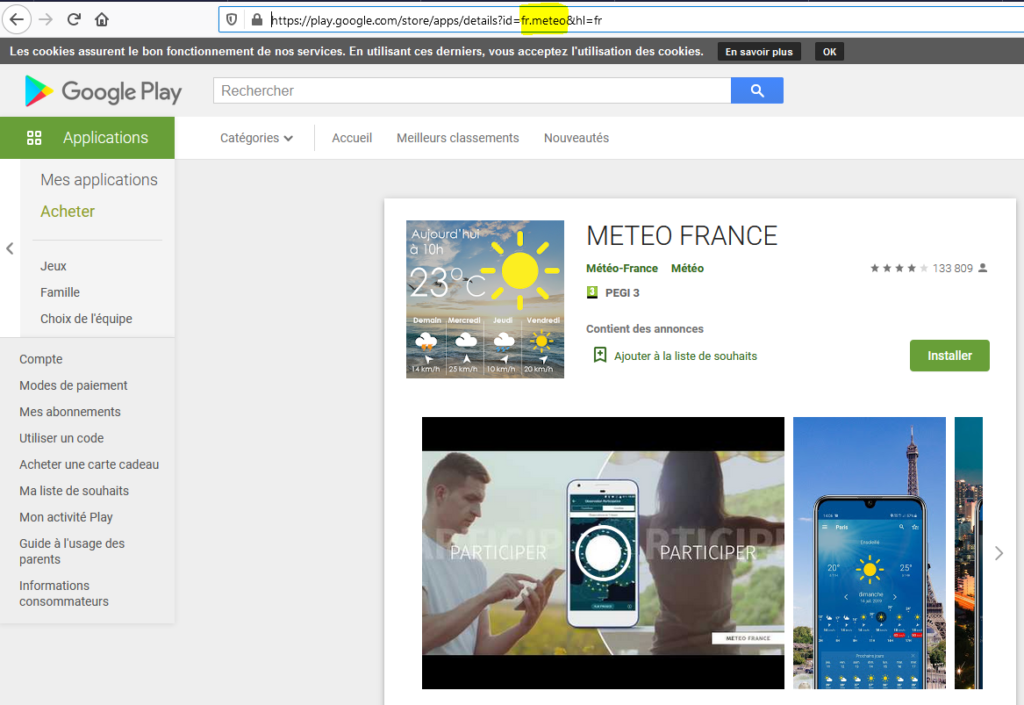Open Guide à l'usage des parents

pos(72,552)
